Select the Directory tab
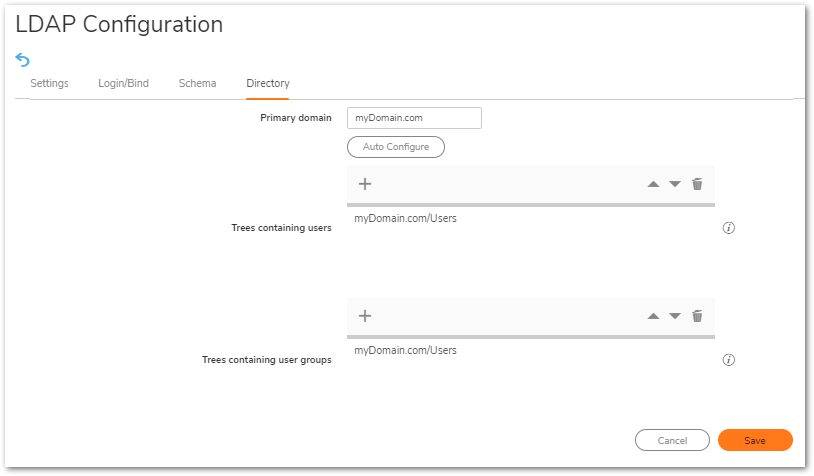Viewport: 814px width, 476px height. 268,84
